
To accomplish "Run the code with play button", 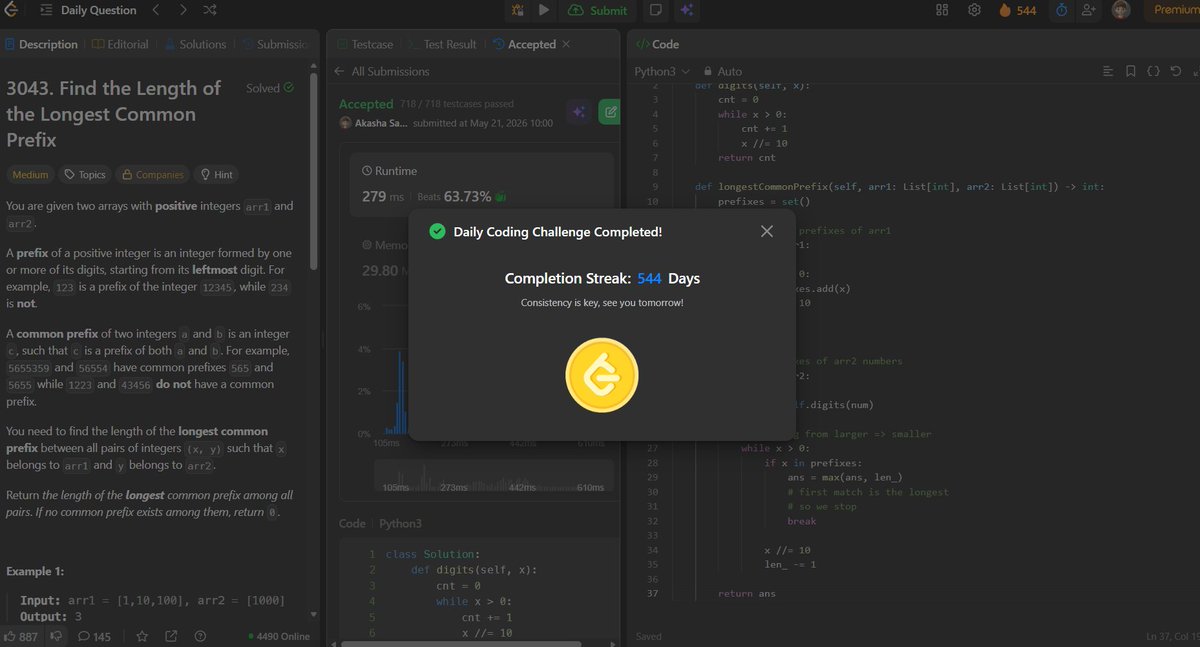I will [544, 10].
